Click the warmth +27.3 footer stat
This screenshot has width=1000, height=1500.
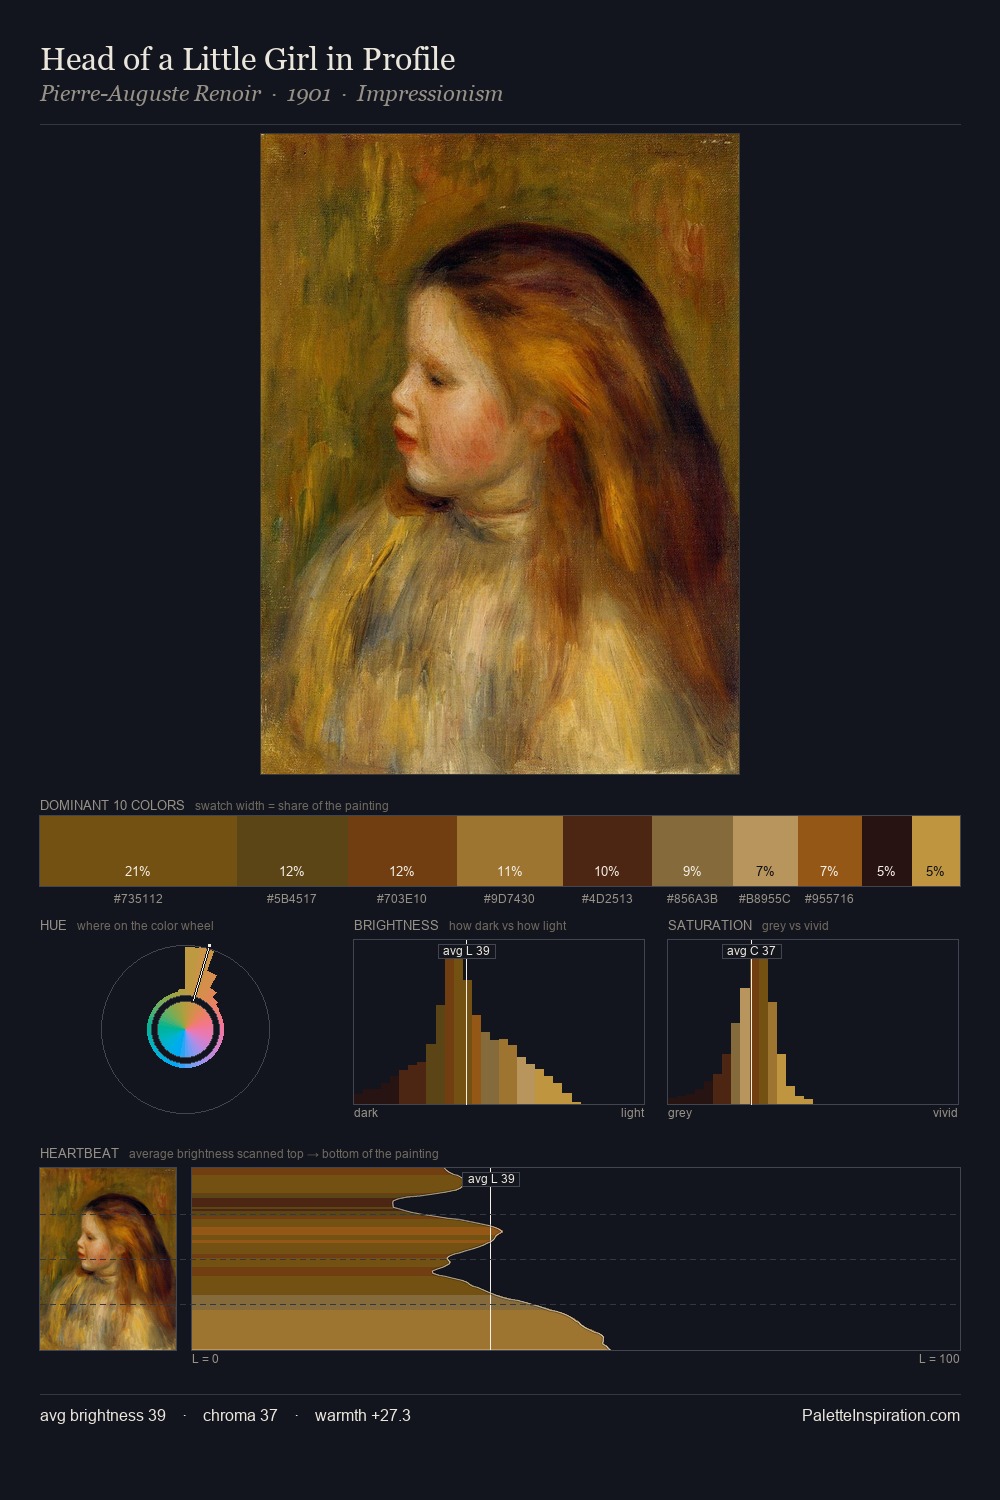[363, 1416]
